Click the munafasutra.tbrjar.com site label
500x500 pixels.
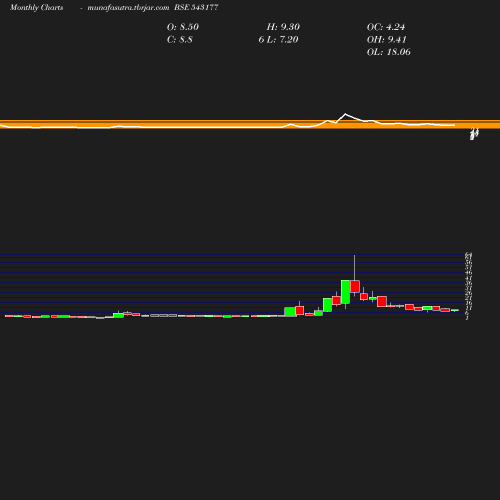pos(128,8)
